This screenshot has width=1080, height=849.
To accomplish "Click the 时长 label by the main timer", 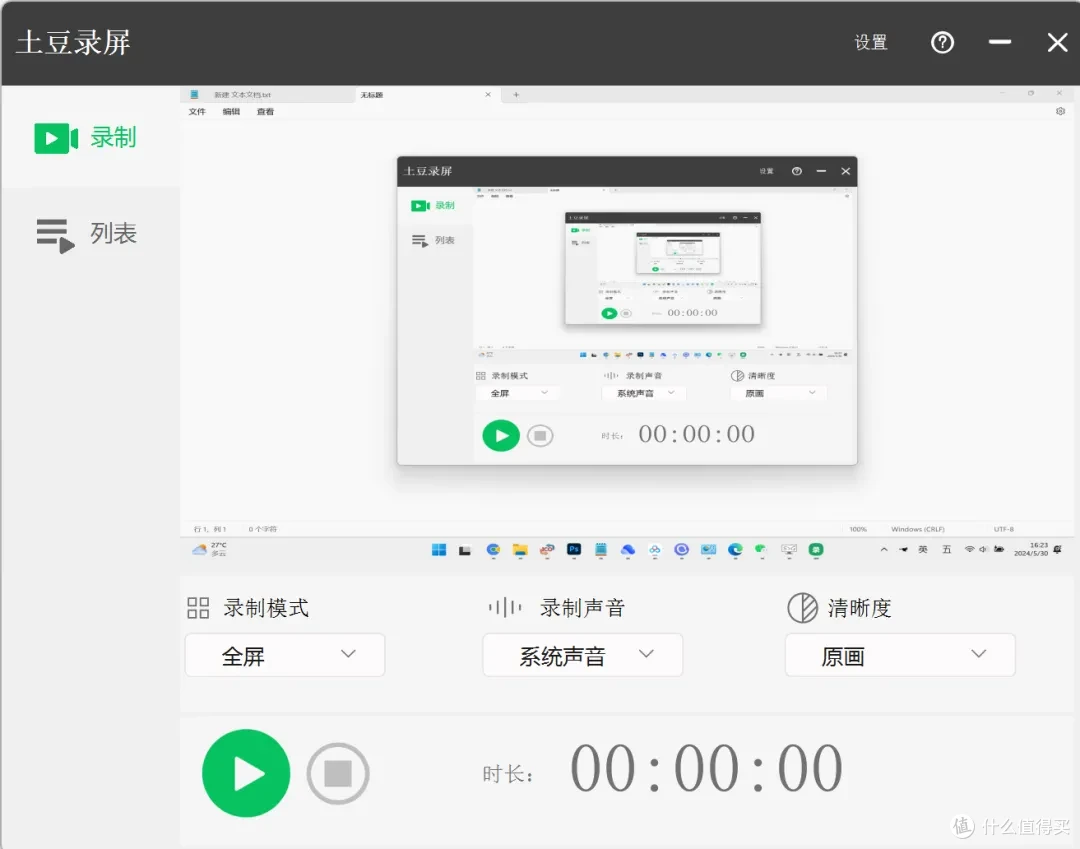I will click(508, 774).
